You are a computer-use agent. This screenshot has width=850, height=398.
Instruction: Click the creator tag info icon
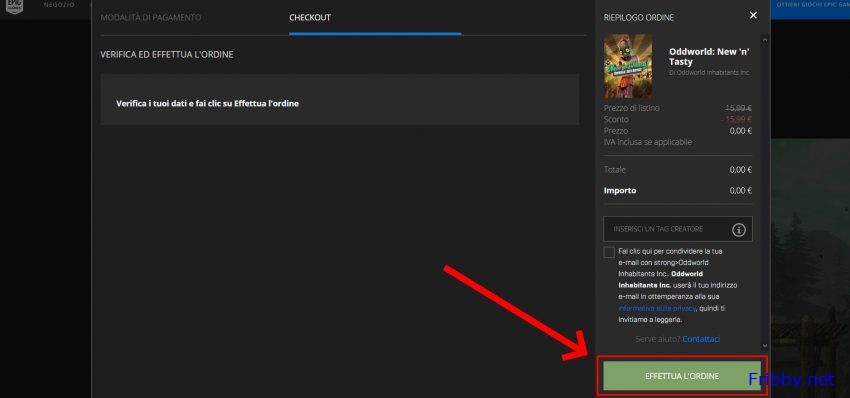tap(738, 229)
